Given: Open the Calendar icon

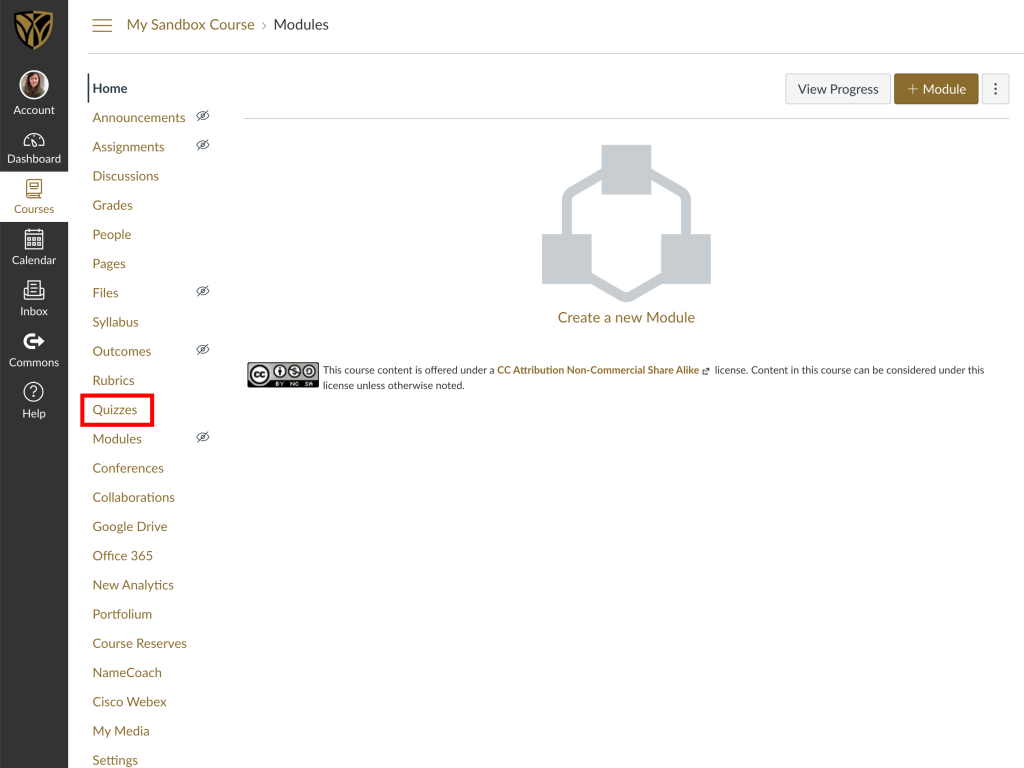Looking at the screenshot, I should coord(34,247).
